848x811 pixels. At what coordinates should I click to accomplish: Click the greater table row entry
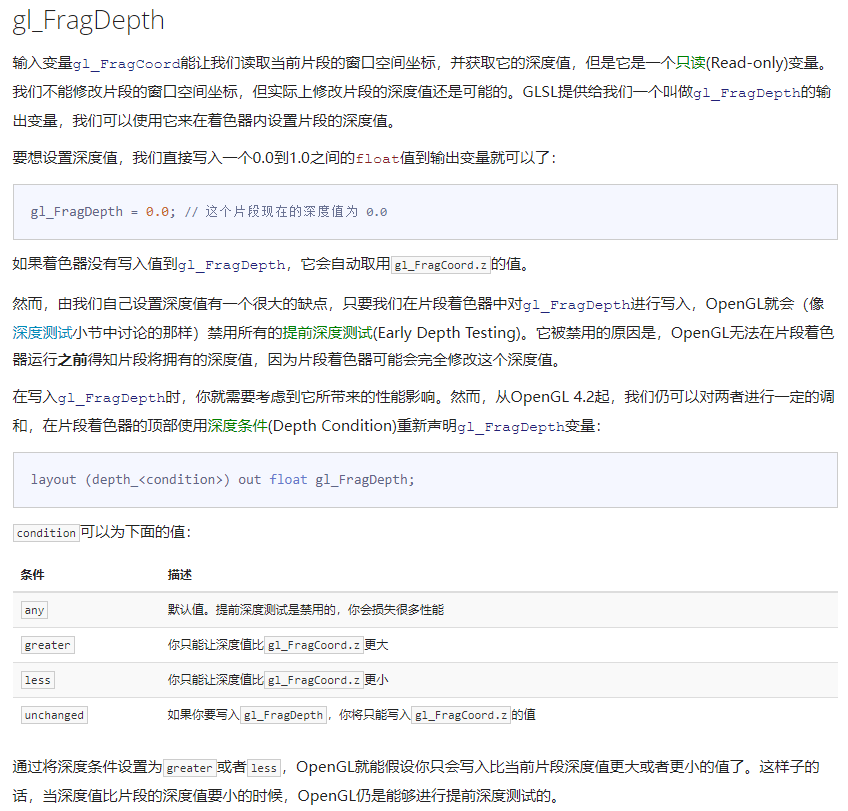pyautogui.click(x=47, y=644)
